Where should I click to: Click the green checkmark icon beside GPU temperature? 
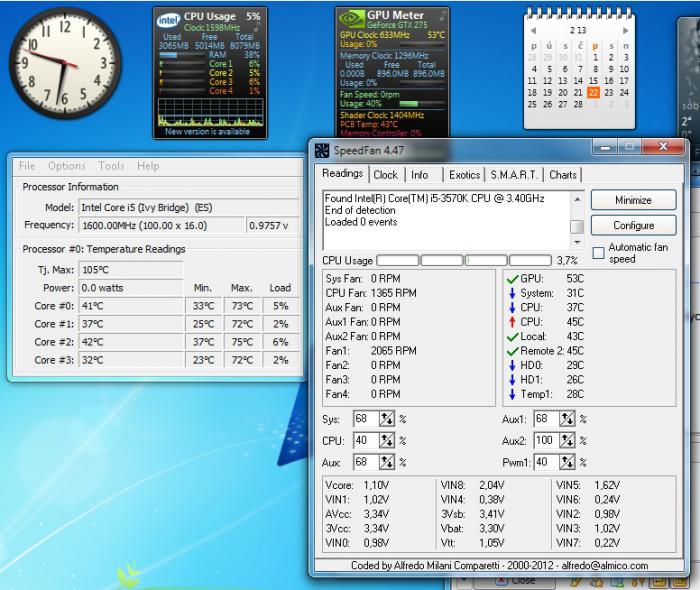[512, 278]
